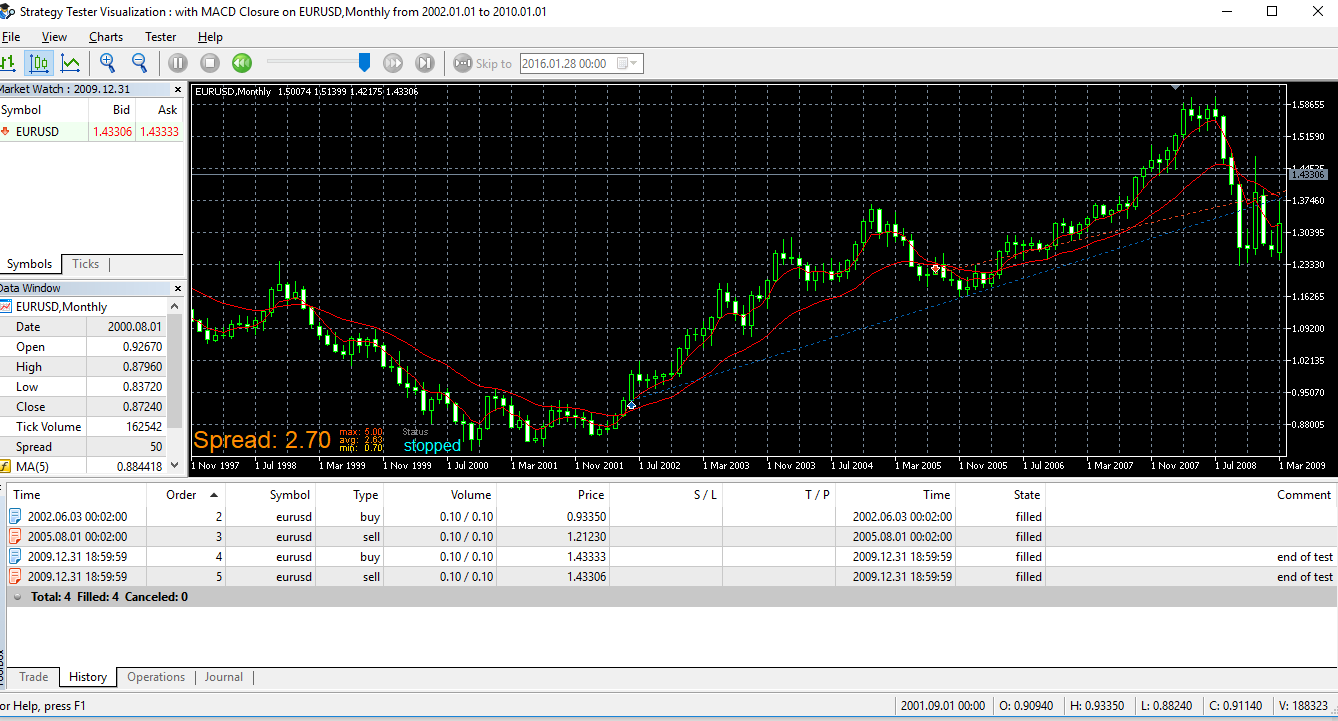Click the Skip to button

[x=483, y=63]
